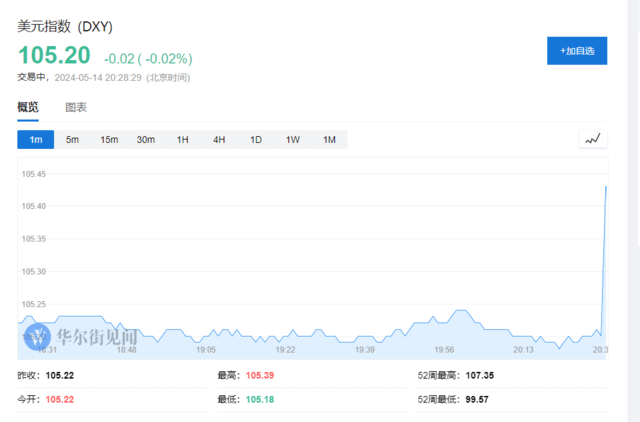Switch chart to 1H timeframe
Image resolution: width=640 pixels, height=422 pixels.
(182, 140)
